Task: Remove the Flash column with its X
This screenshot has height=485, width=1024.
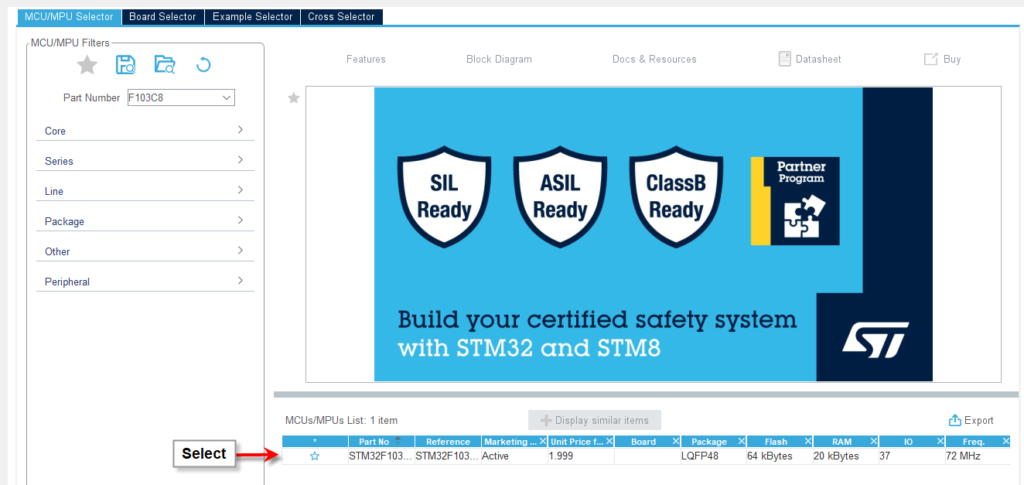Action: coord(808,441)
